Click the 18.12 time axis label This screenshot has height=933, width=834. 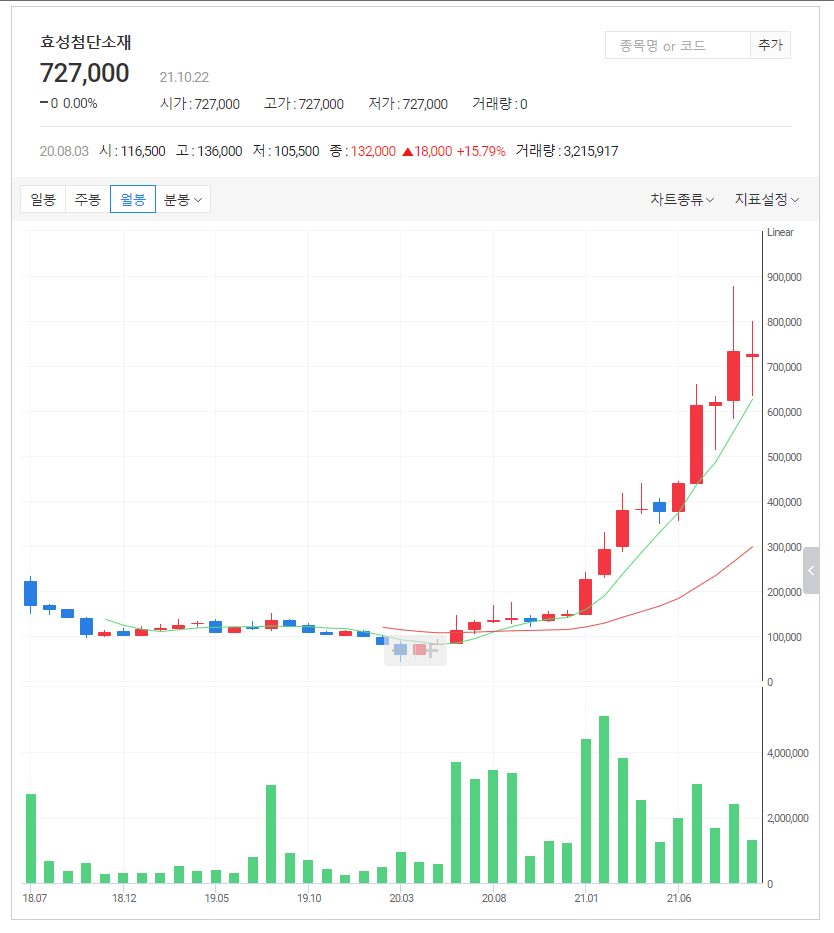point(124,898)
